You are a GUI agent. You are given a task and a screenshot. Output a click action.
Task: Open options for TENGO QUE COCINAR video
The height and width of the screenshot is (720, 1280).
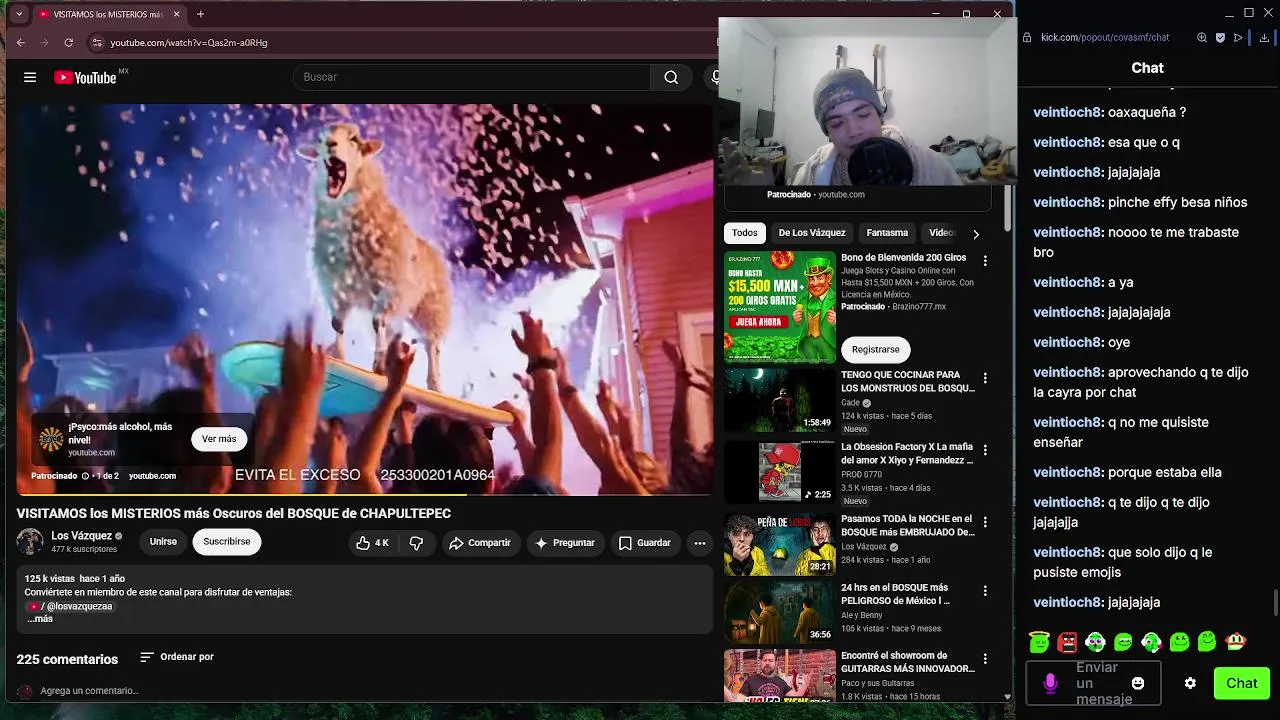[x=985, y=378]
